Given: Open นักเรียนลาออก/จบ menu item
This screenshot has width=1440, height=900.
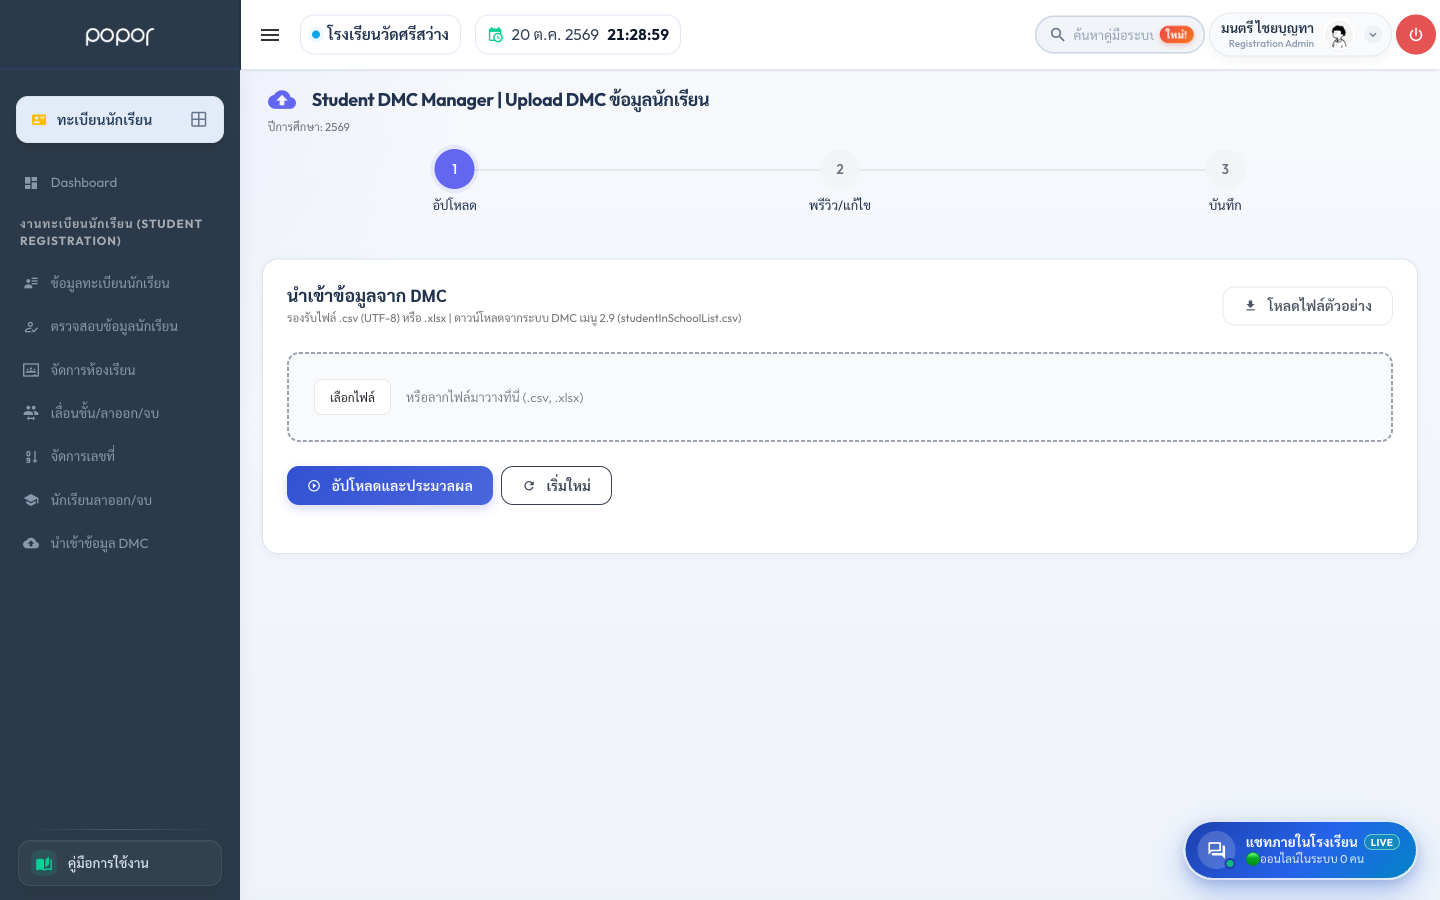Looking at the screenshot, I should (120, 500).
